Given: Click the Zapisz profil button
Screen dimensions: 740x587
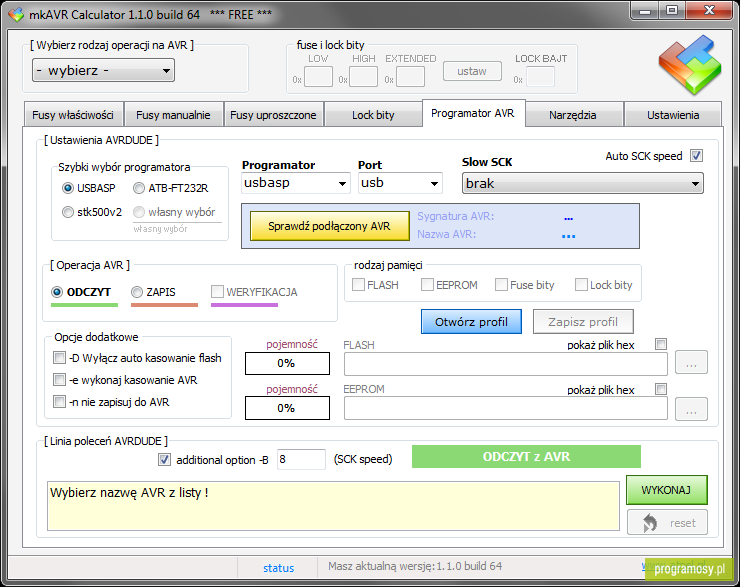Looking at the screenshot, I should 583,322.
